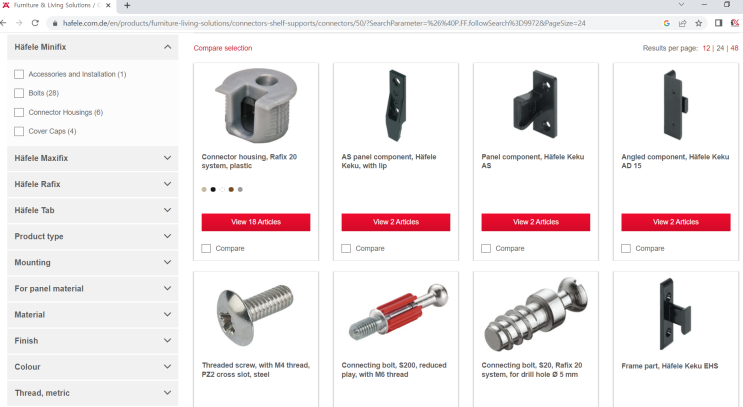
Task: Click the Google icon in address bar
Action: (667, 23)
